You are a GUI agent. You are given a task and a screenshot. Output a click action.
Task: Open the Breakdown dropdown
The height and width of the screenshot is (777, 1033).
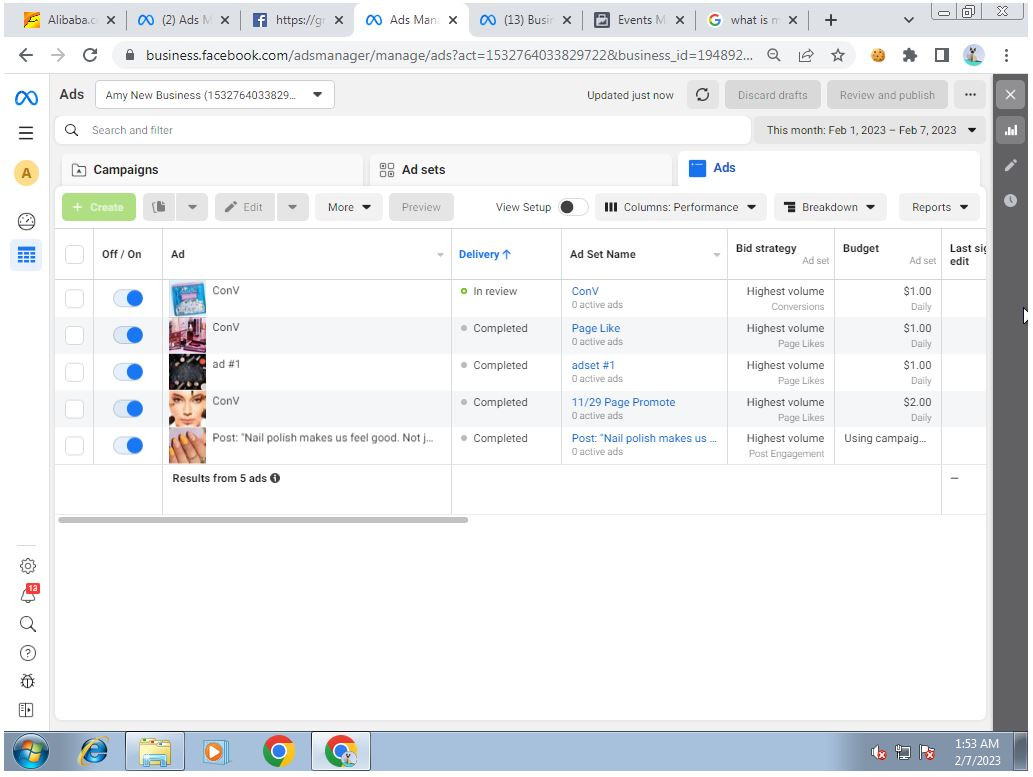830,207
